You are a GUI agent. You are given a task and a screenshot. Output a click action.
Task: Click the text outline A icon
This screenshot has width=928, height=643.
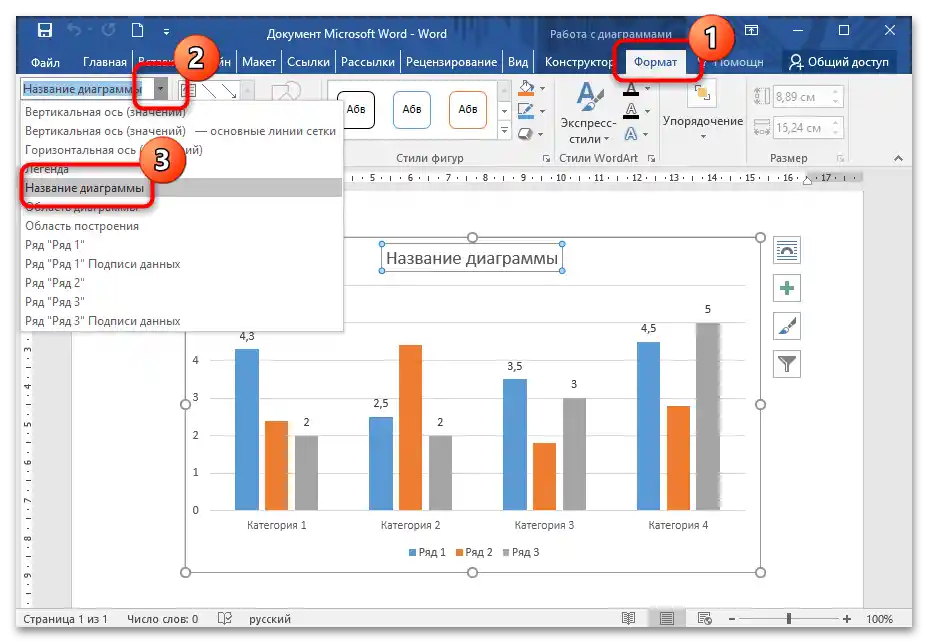point(631,111)
